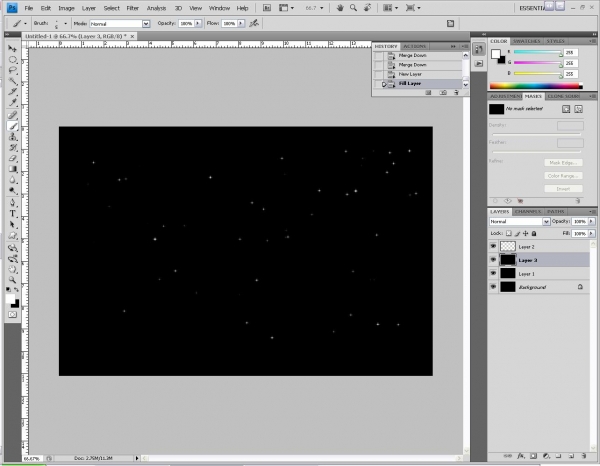Create new snapshot in History panel
Screen dimensions: 600x466
[x=443, y=93]
